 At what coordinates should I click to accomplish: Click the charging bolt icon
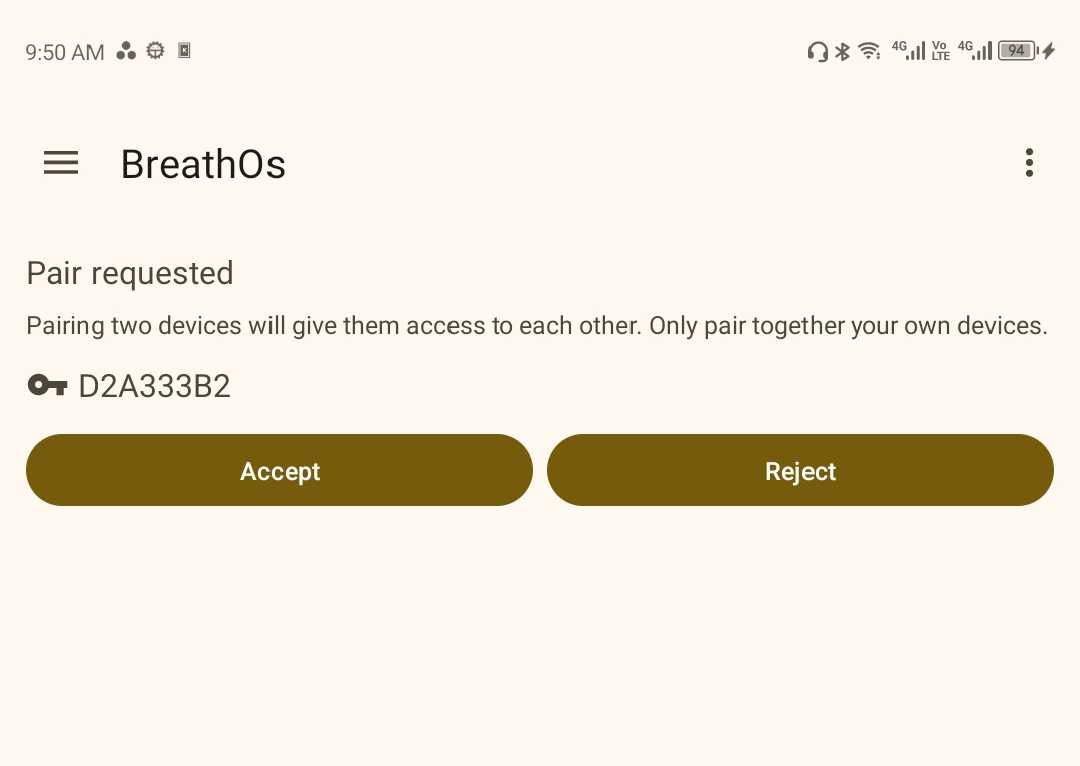pos(1047,51)
